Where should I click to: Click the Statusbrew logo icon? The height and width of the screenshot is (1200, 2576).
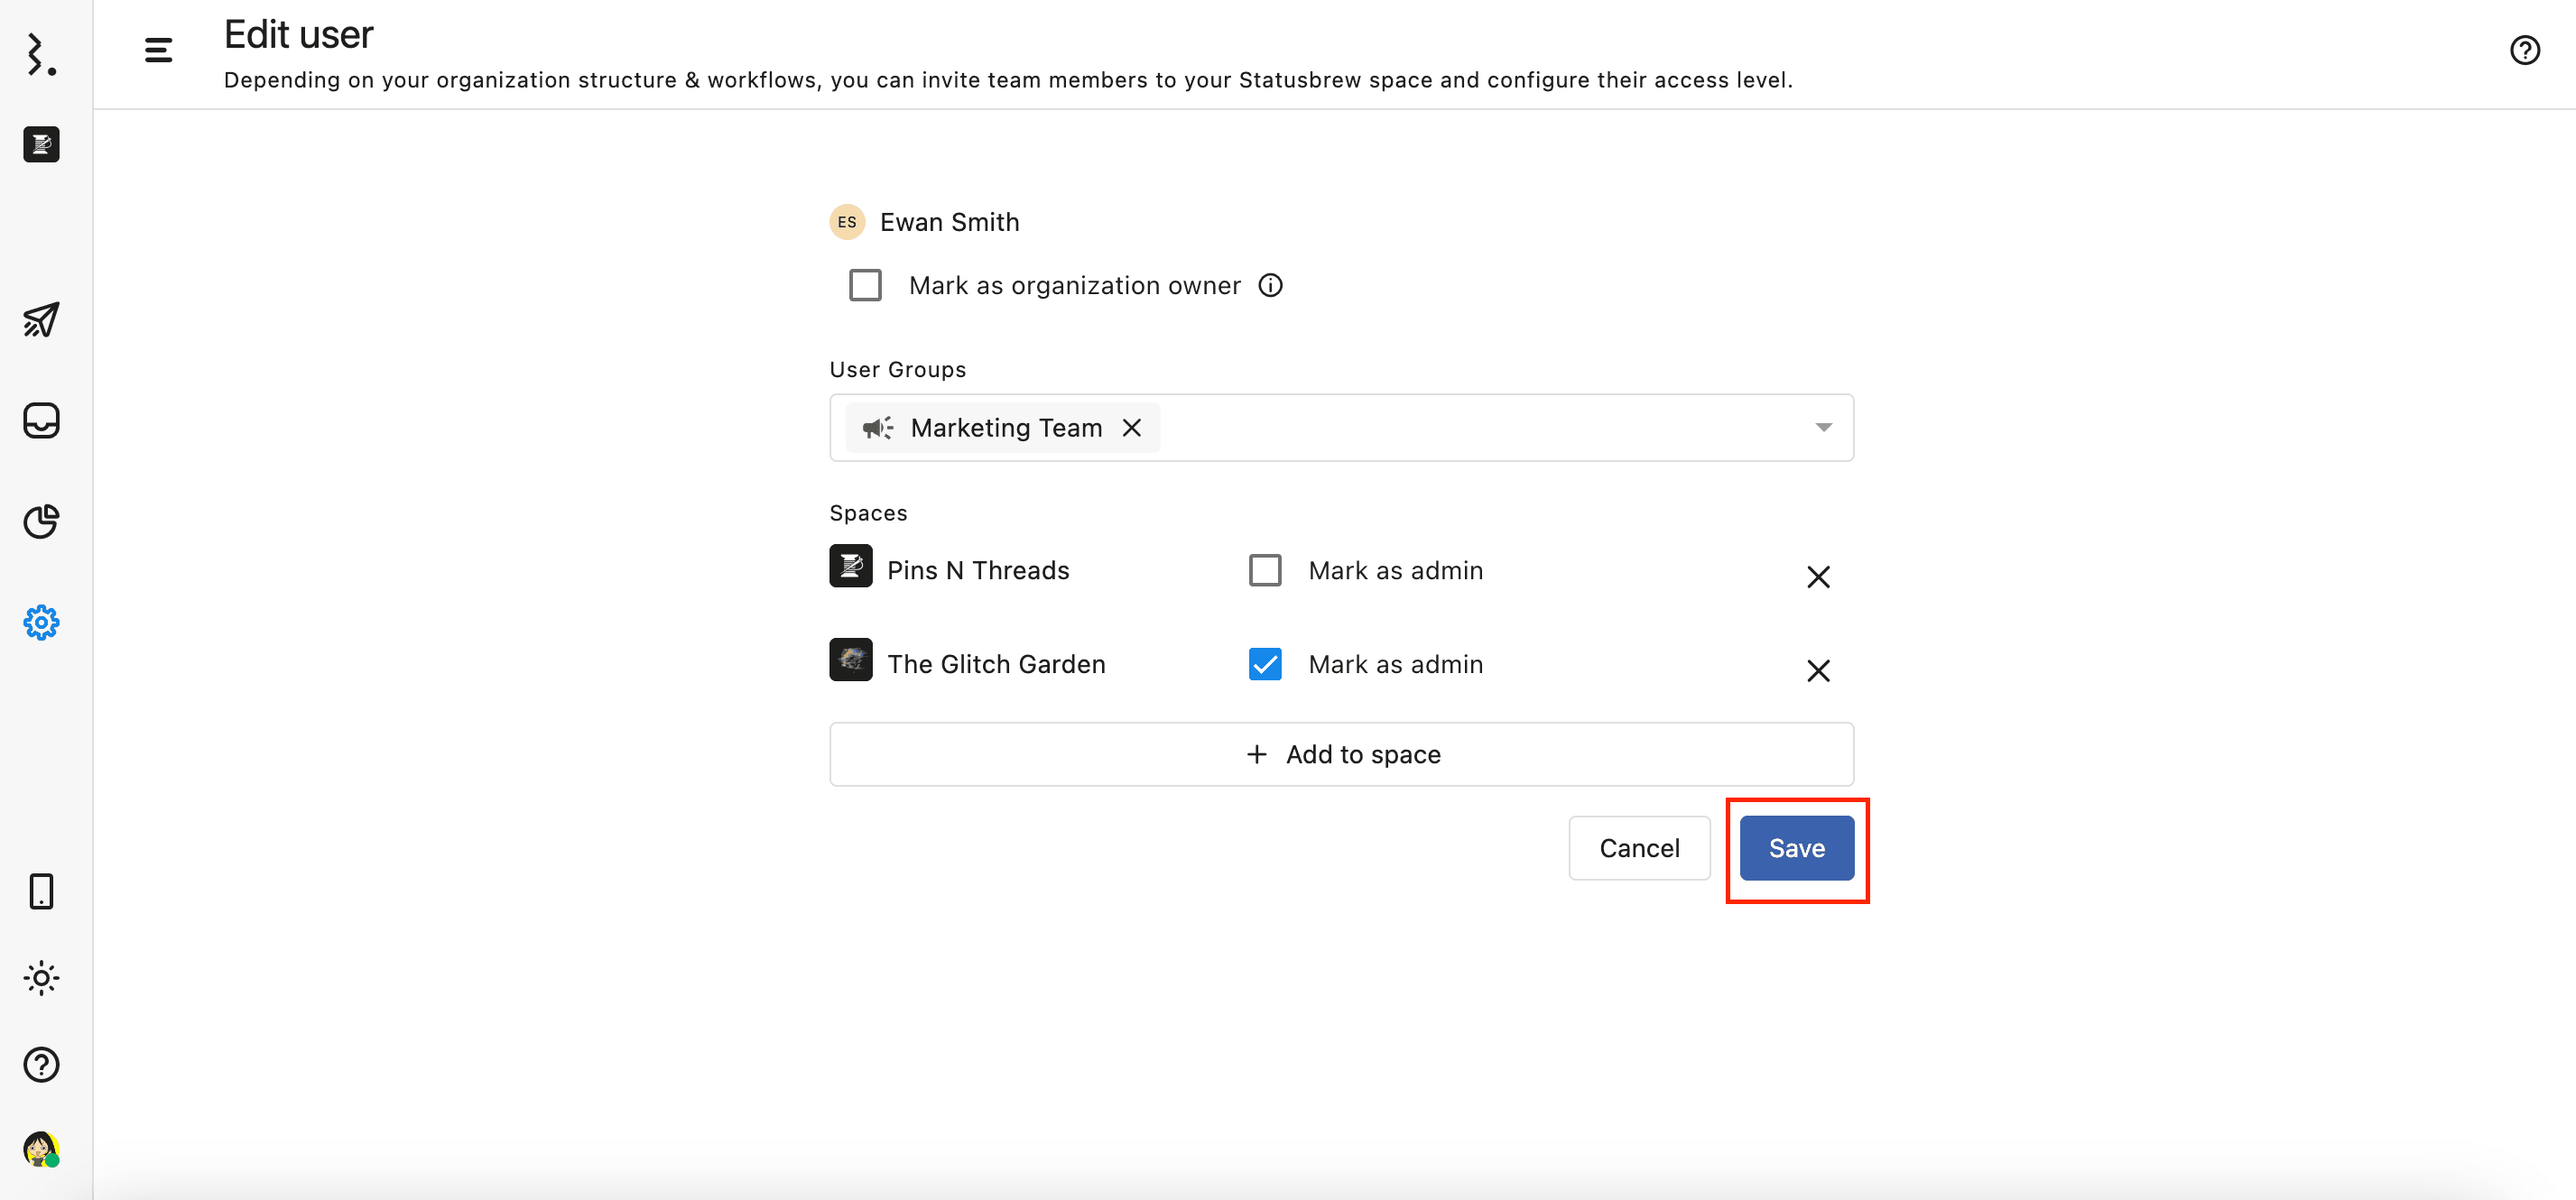click(41, 54)
